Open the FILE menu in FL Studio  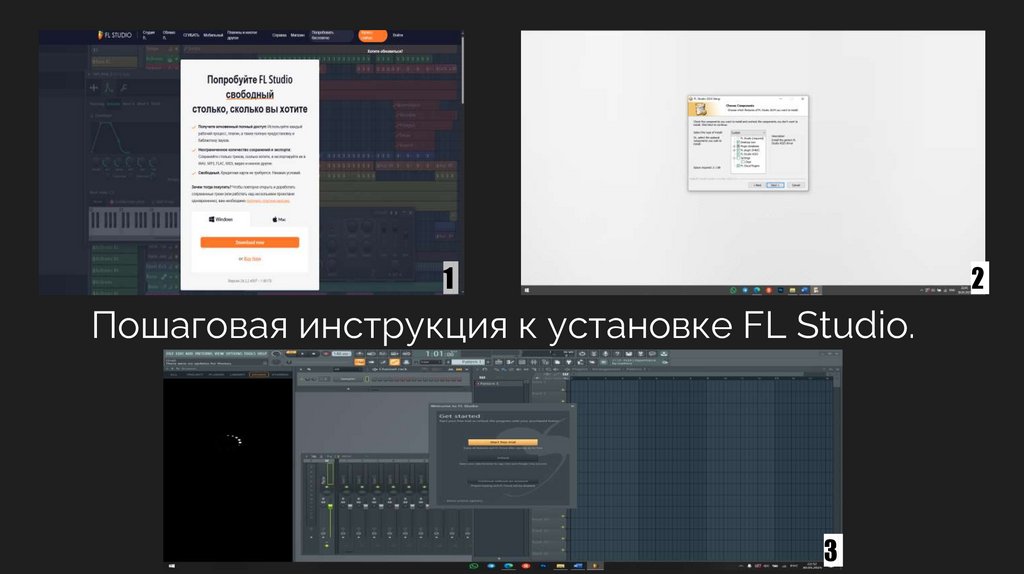pyautogui.click(x=170, y=353)
